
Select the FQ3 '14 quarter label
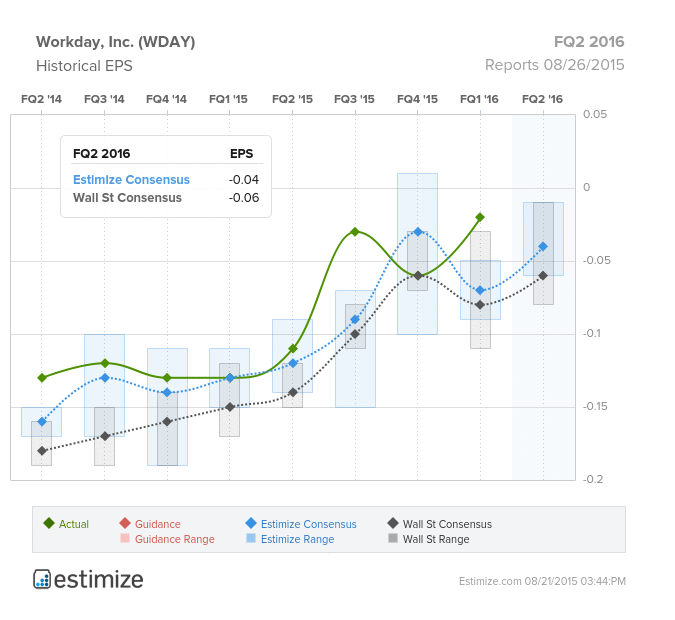[104, 99]
